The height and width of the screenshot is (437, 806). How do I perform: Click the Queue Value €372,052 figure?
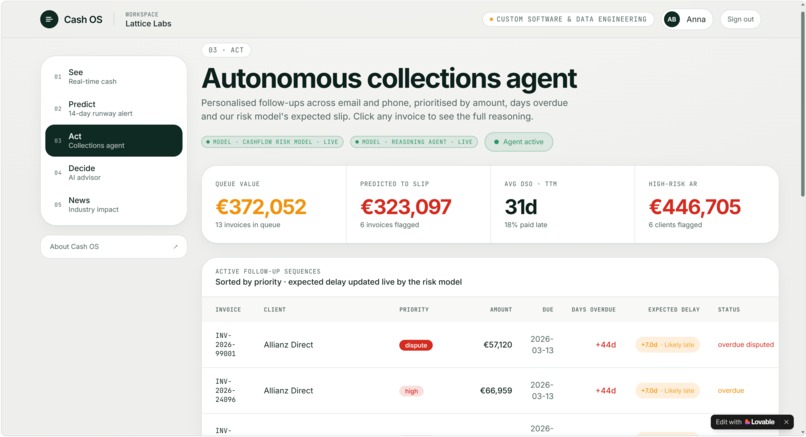click(261, 207)
